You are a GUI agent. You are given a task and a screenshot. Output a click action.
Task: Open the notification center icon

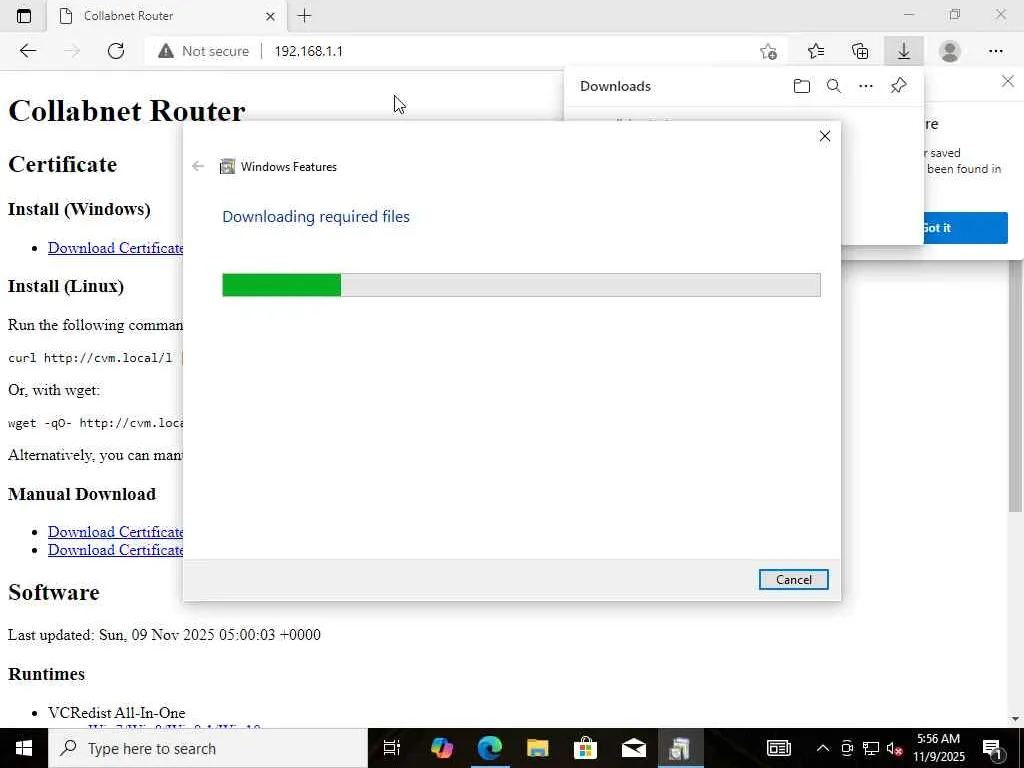993,748
